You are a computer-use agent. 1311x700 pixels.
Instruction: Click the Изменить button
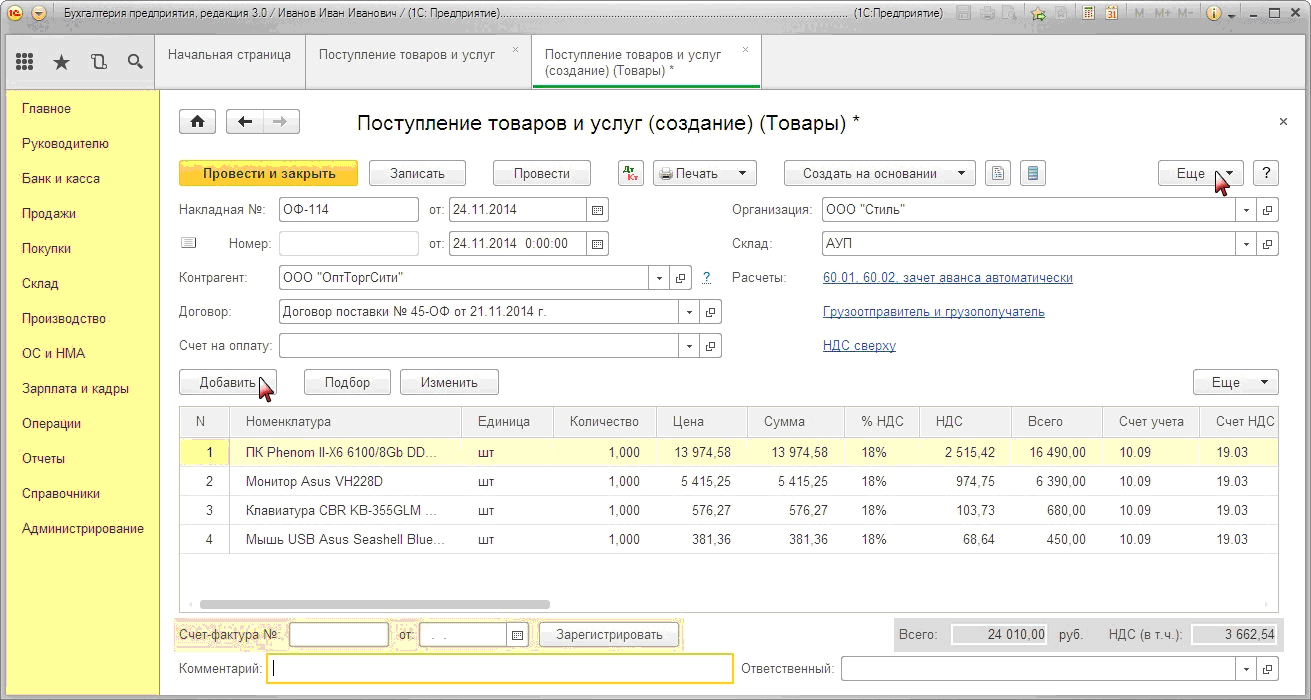(x=449, y=382)
